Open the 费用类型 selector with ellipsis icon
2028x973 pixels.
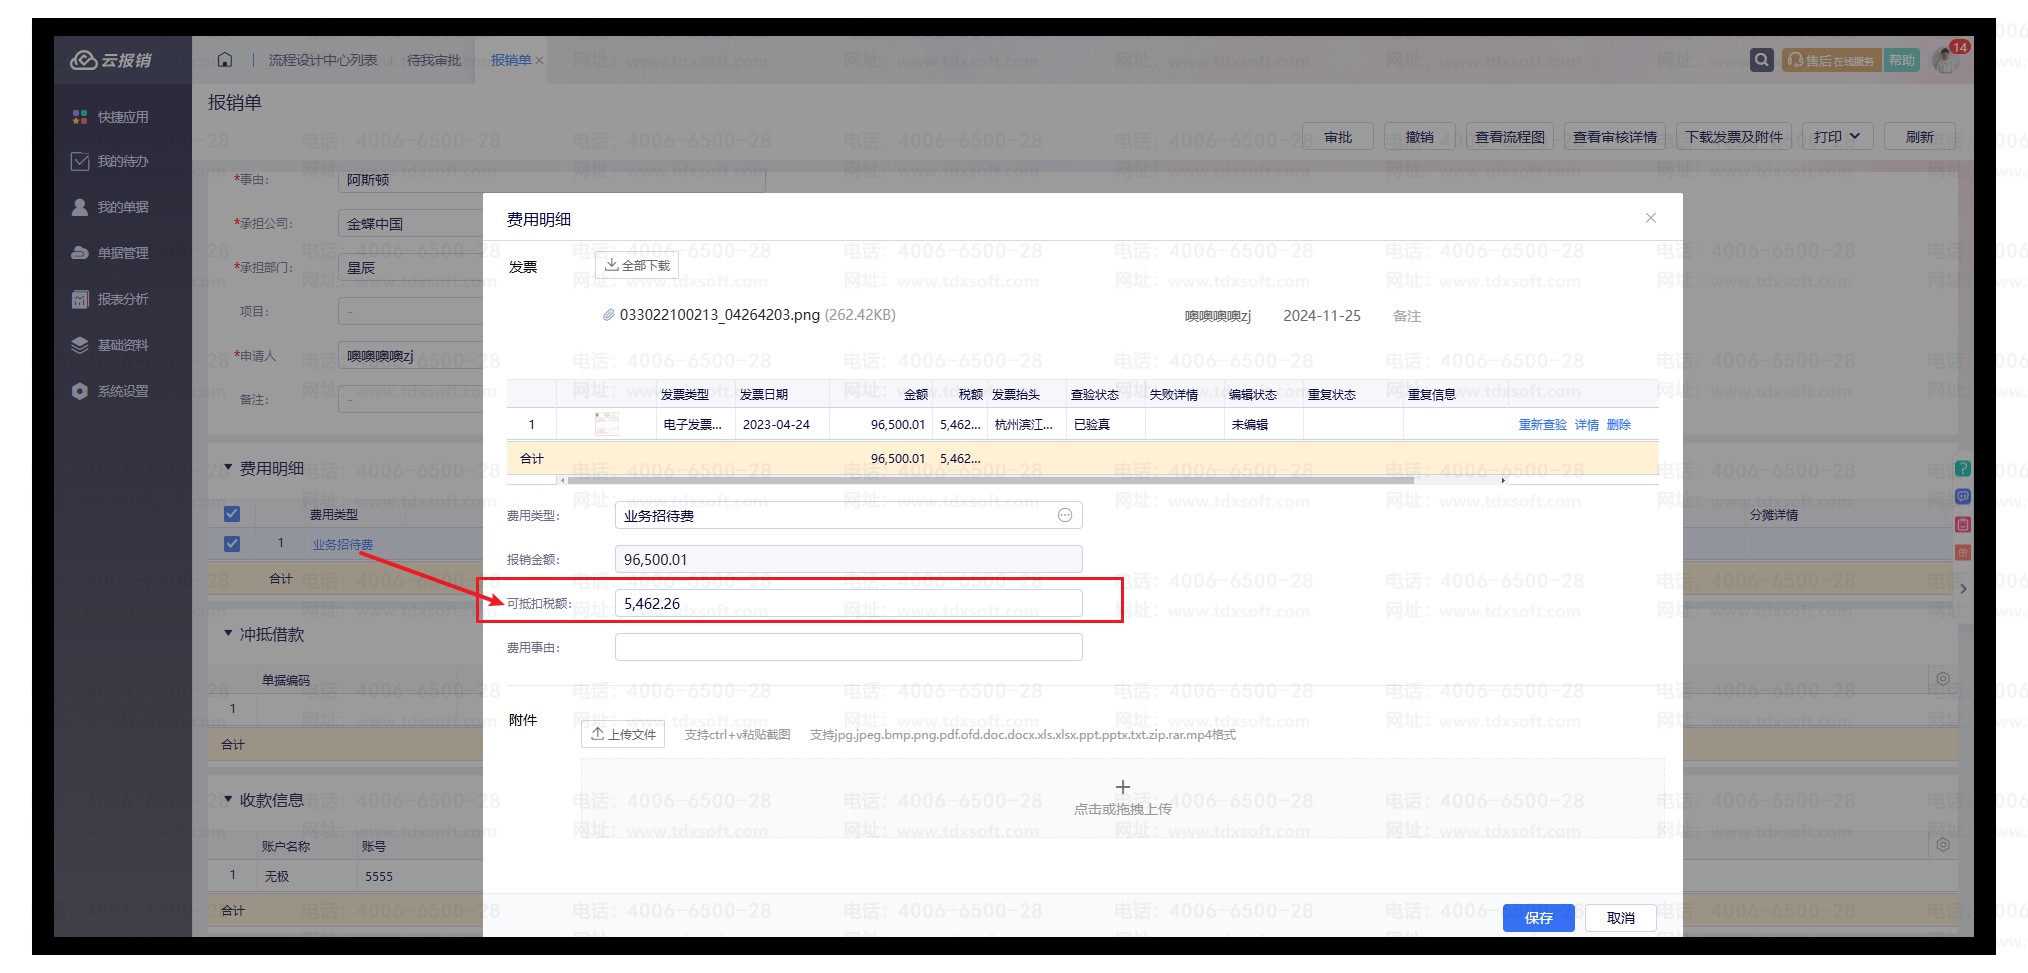(x=1064, y=515)
